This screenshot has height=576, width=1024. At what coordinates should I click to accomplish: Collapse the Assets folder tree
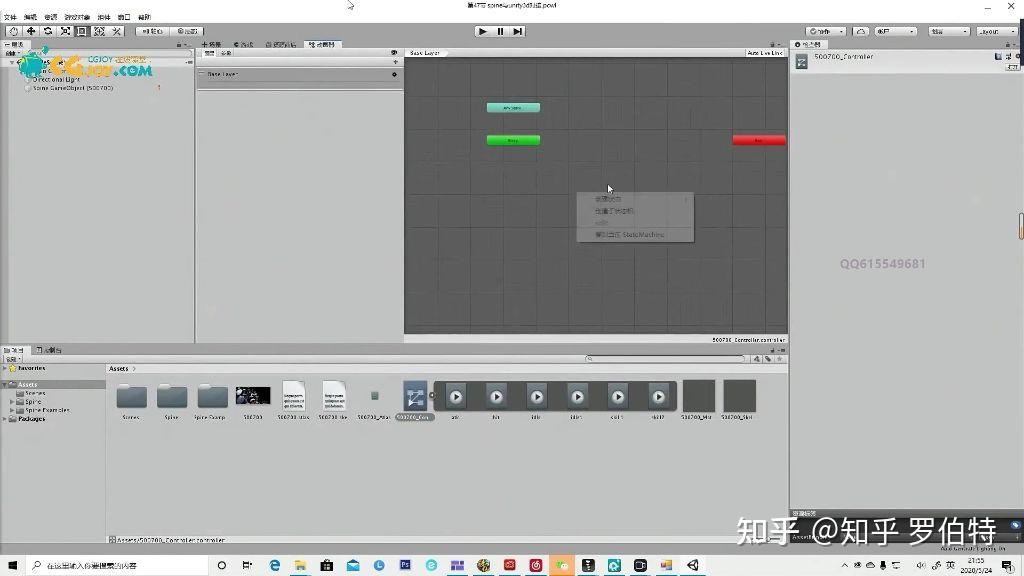pyautogui.click(x=4, y=384)
